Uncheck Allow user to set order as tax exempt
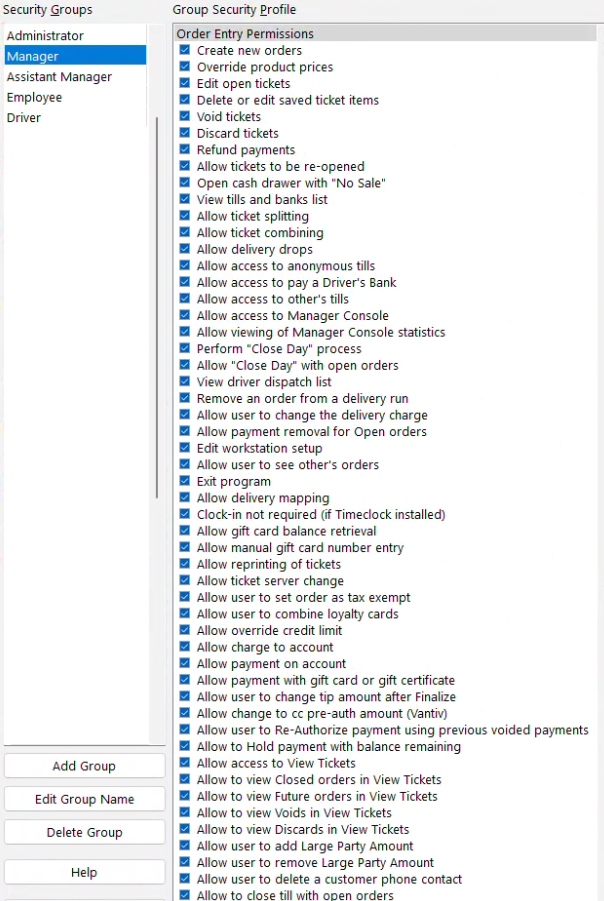The image size is (604, 901). click(x=184, y=597)
